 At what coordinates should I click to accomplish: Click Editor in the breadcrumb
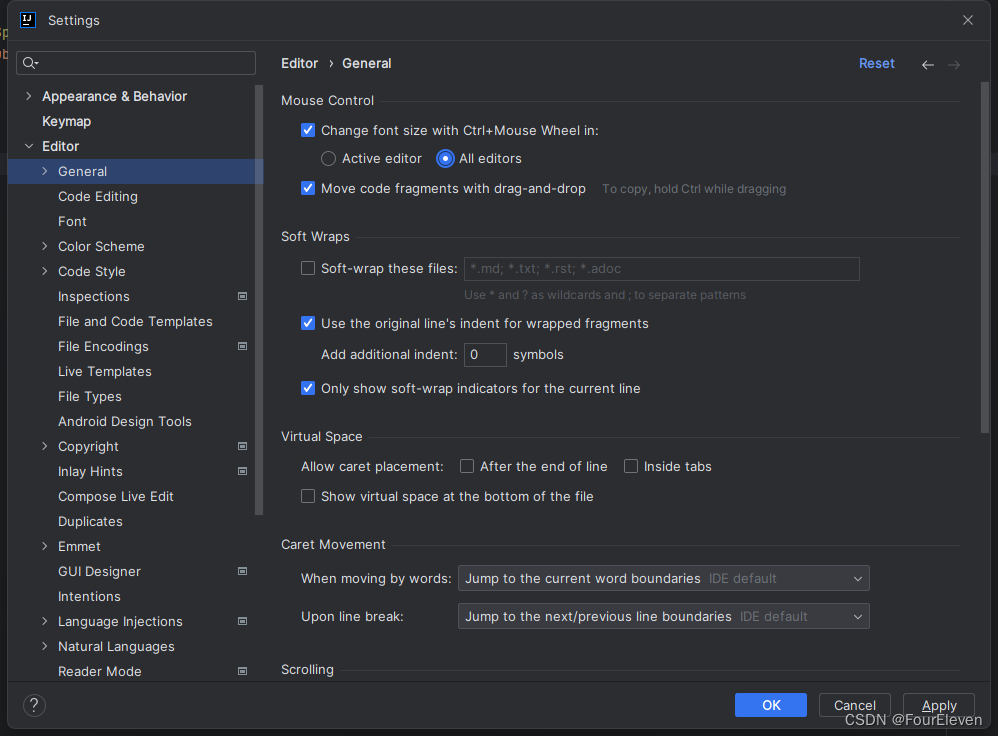(x=299, y=64)
